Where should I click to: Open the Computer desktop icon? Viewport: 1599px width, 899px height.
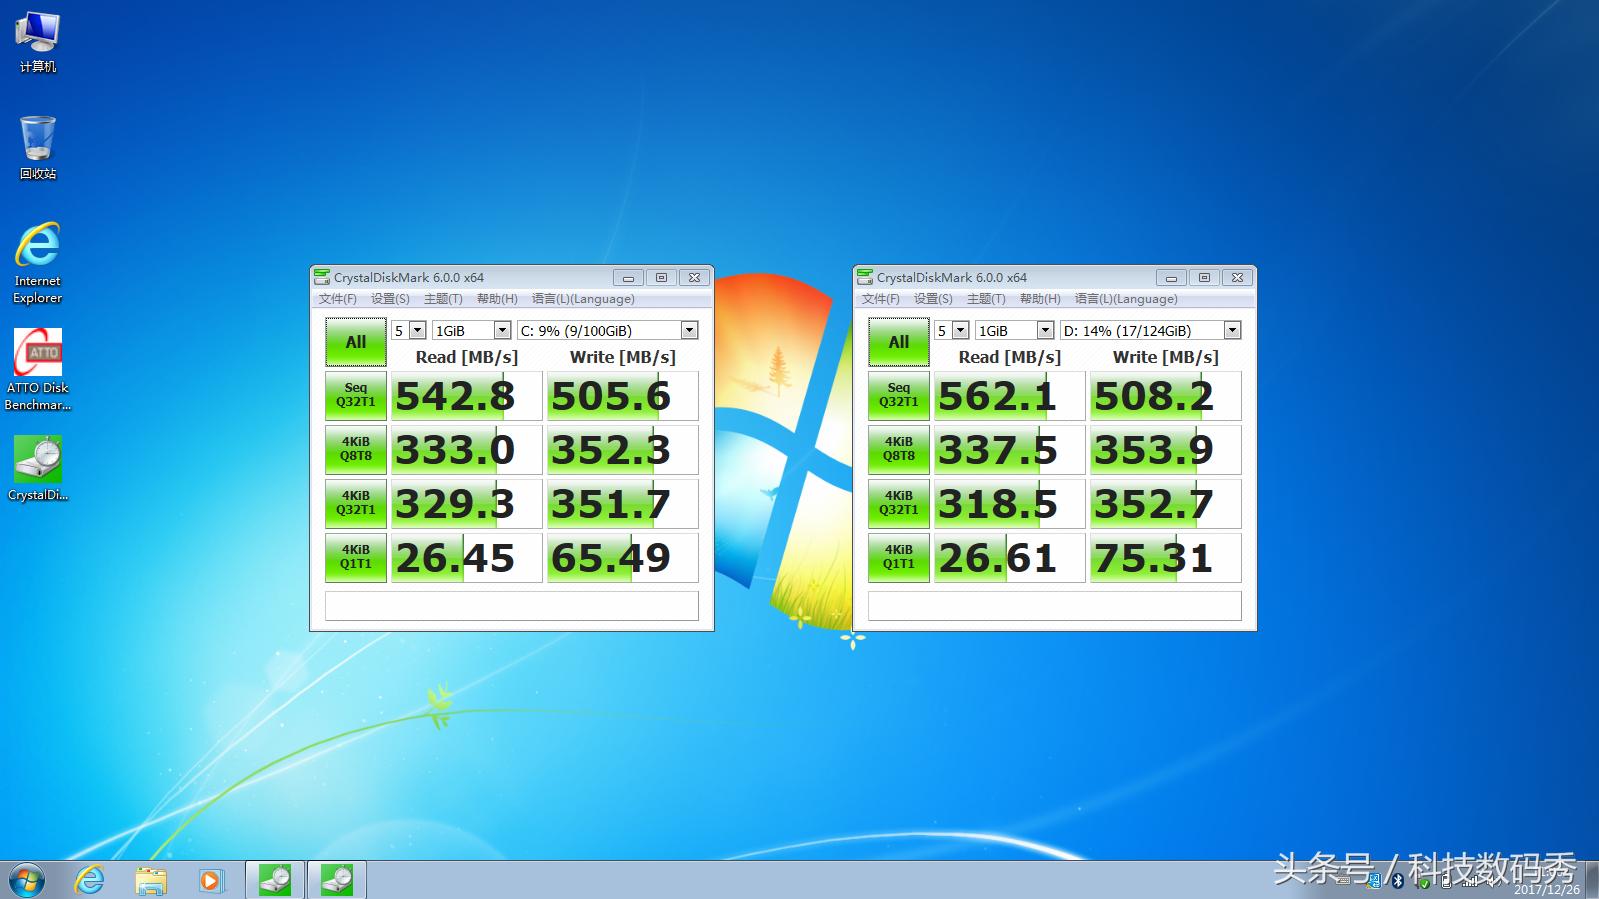click(38, 42)
